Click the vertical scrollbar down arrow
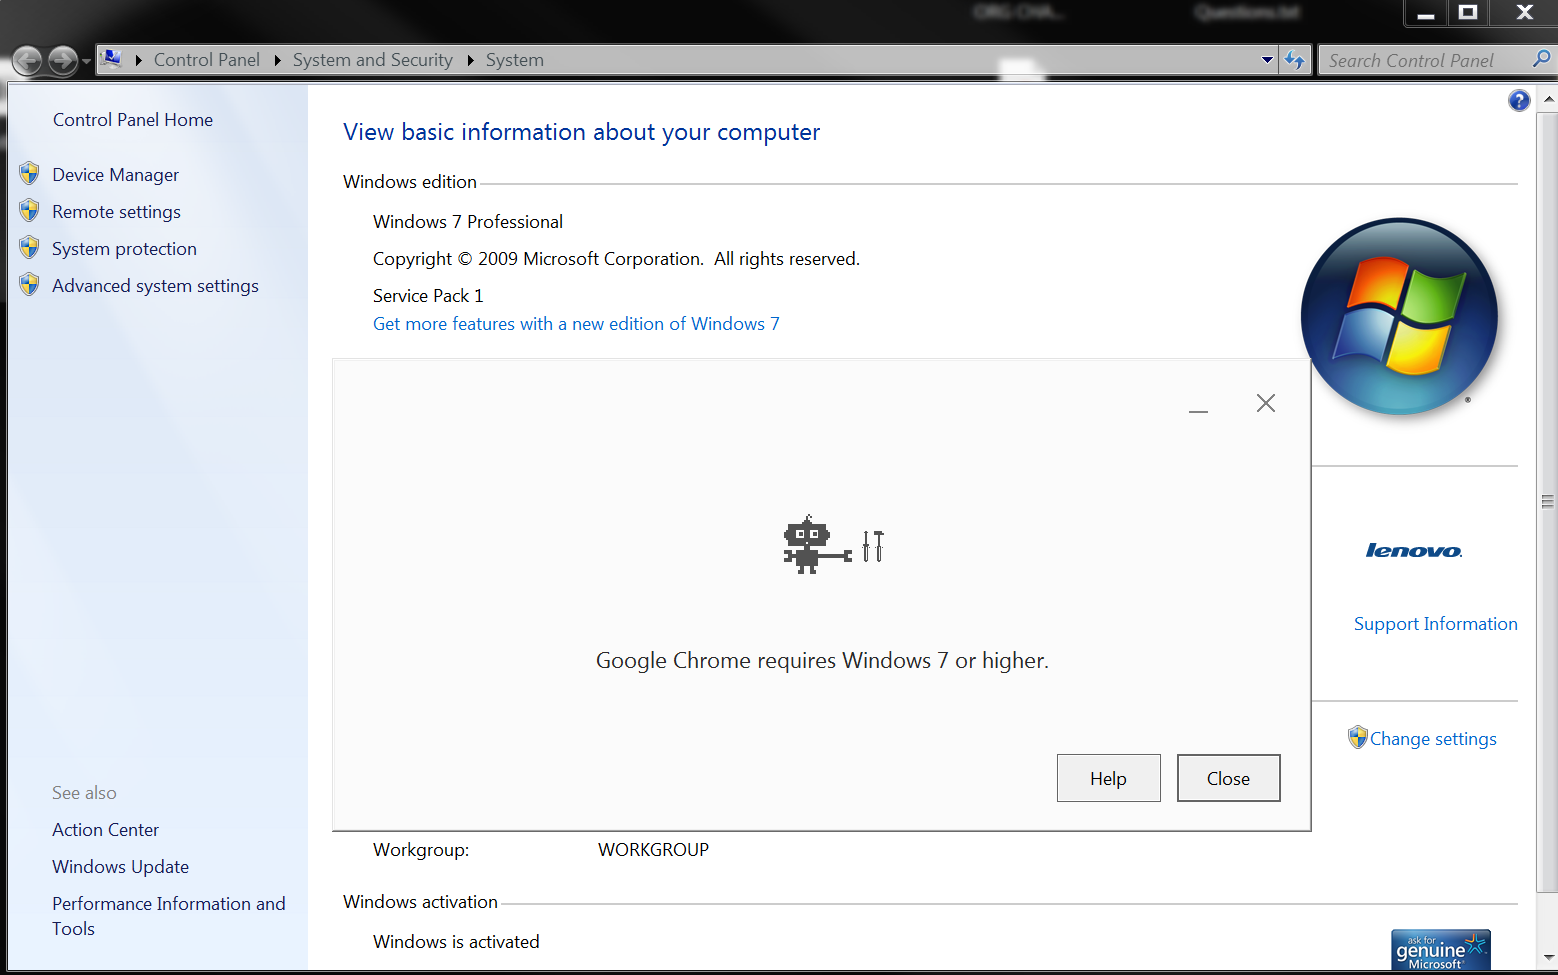 click(1548, 957)
